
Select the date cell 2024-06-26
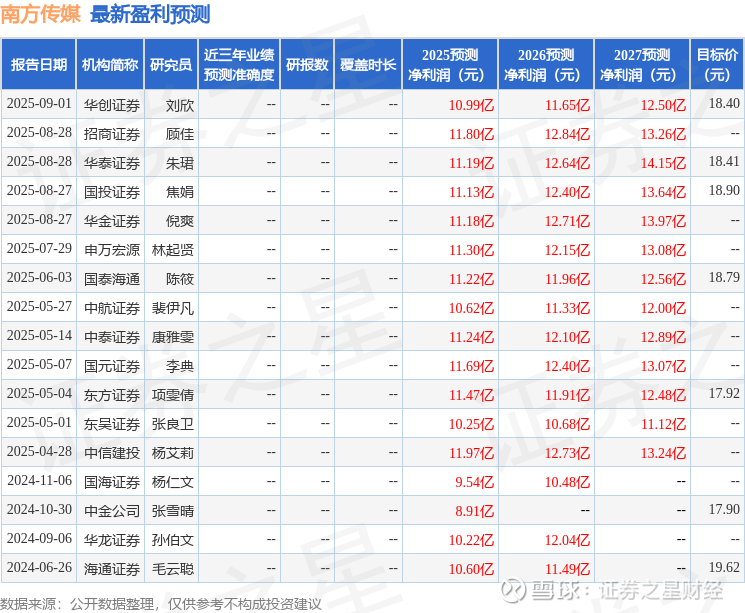(x=39, y=567)
